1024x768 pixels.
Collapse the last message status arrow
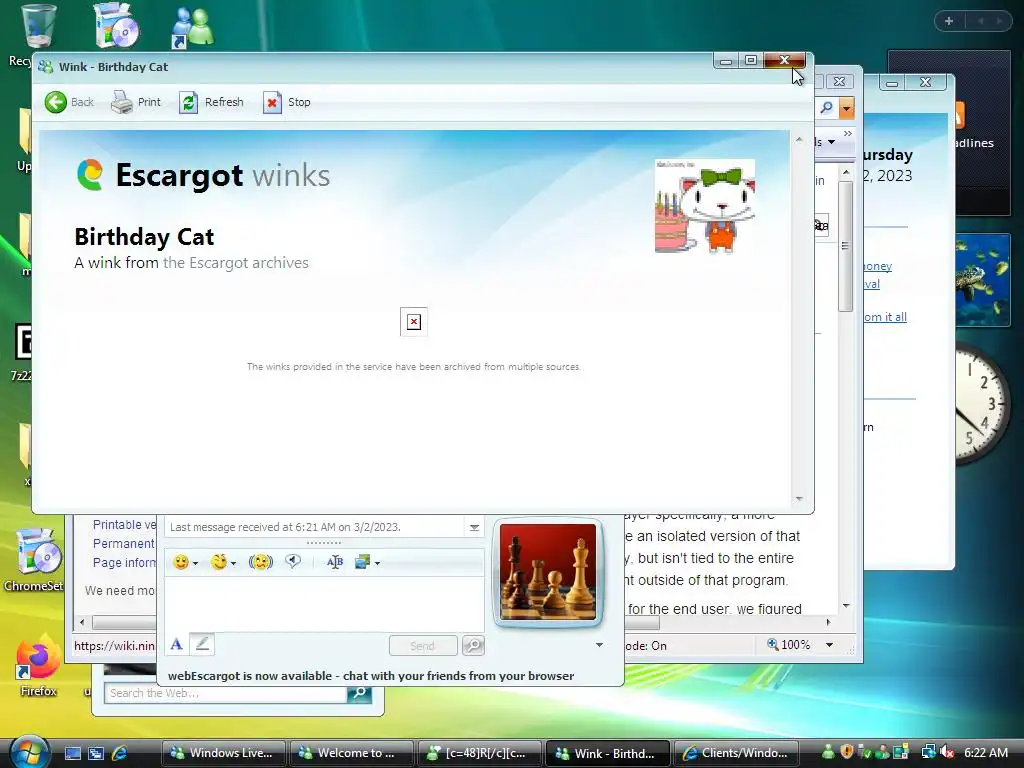click(475, 528)
